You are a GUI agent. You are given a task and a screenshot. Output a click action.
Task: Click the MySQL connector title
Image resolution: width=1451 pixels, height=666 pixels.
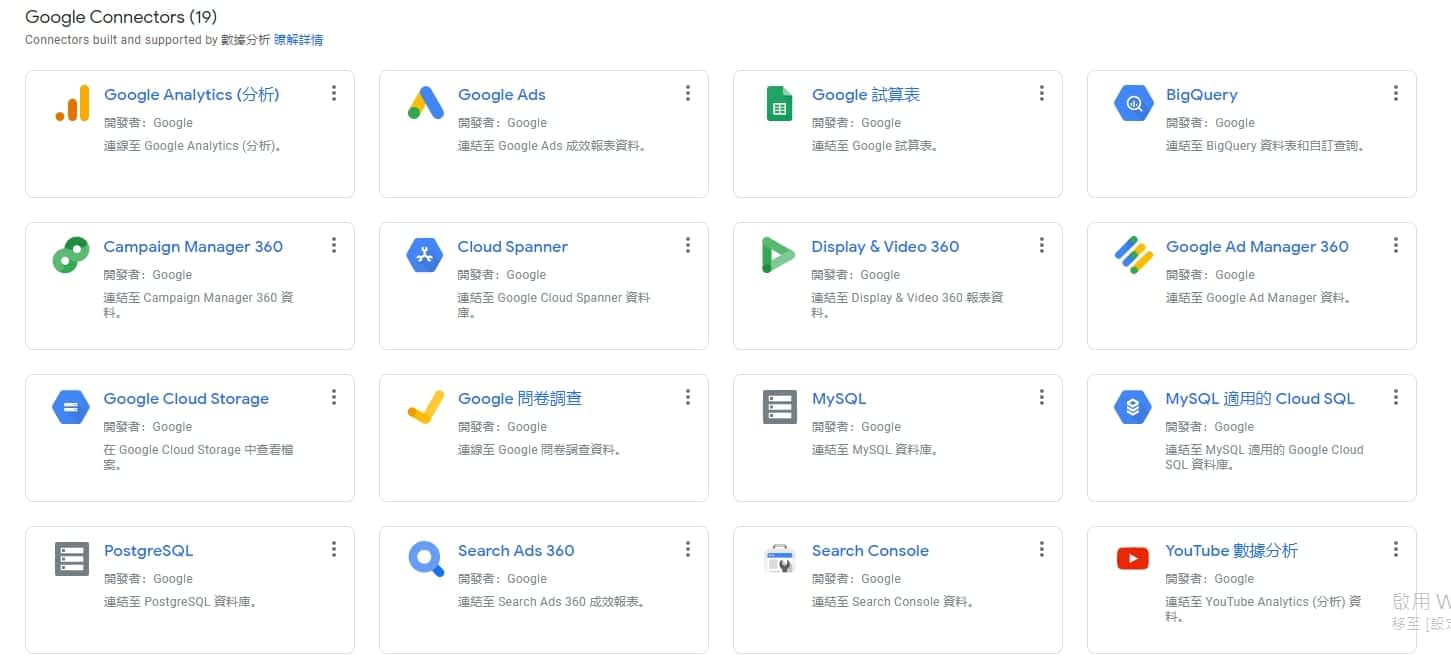click(x=839, y=399)
